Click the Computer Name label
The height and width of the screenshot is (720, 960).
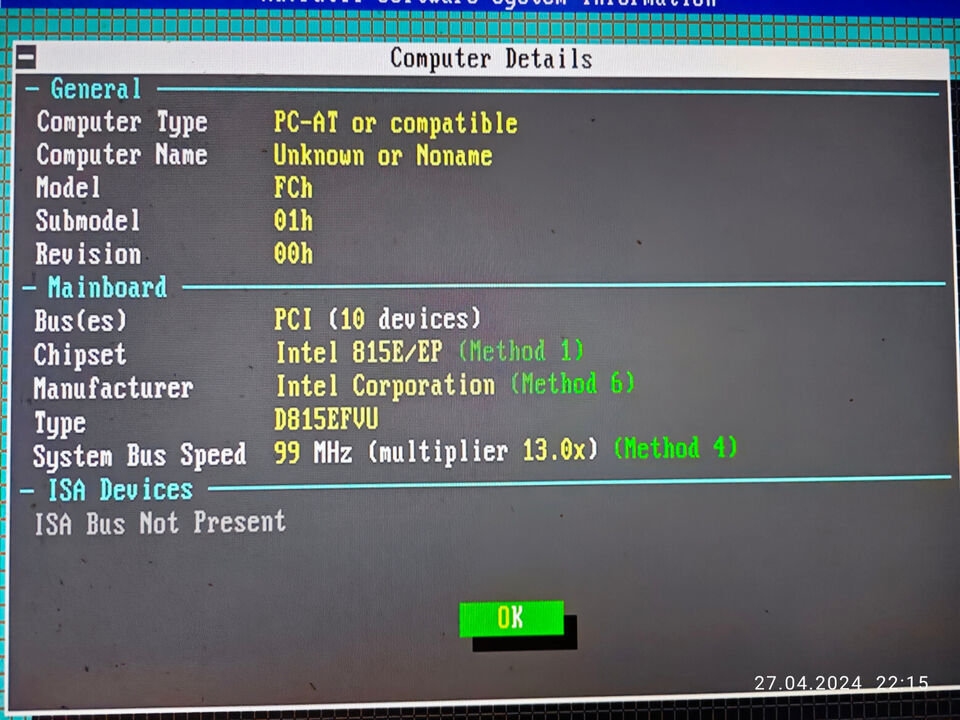[122, 154]
